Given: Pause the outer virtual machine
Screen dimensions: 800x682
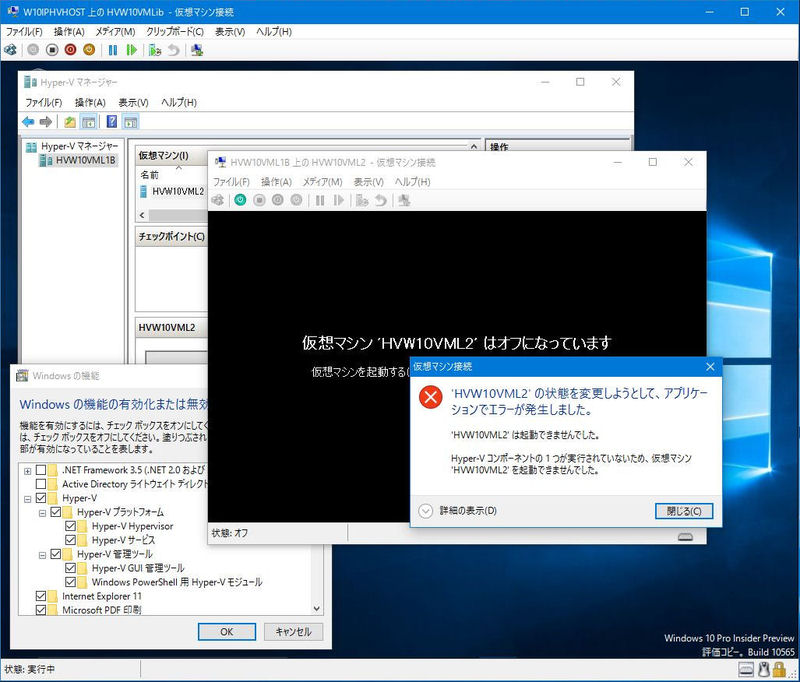Looking at the screenshot, I should point(113,50).
